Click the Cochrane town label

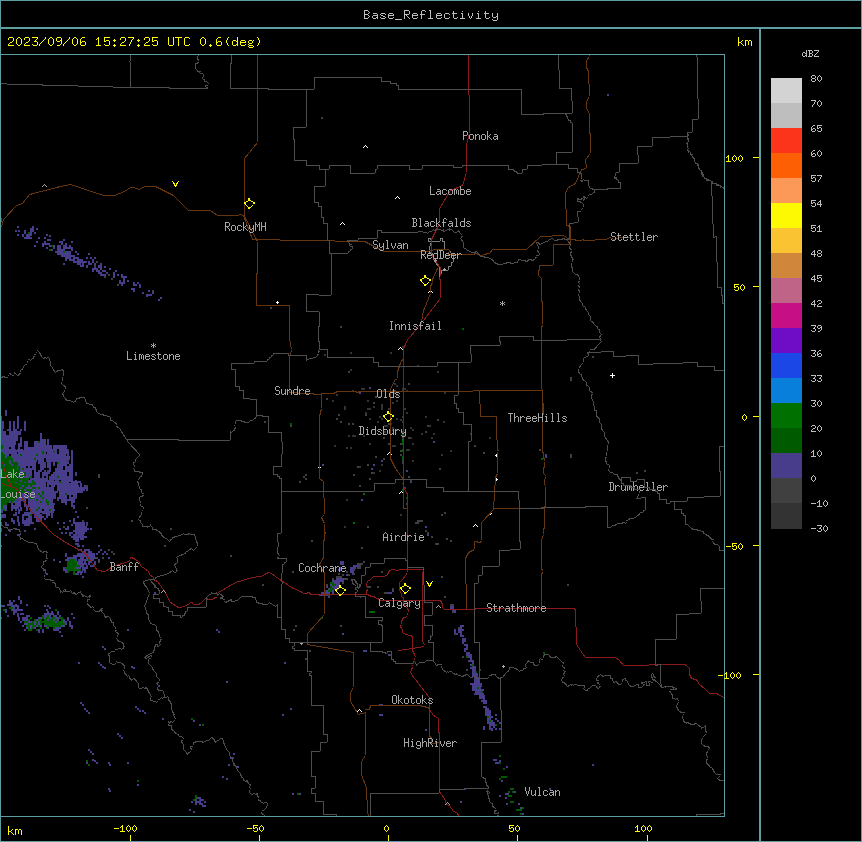pyautogui.click(x=322, y=568)
